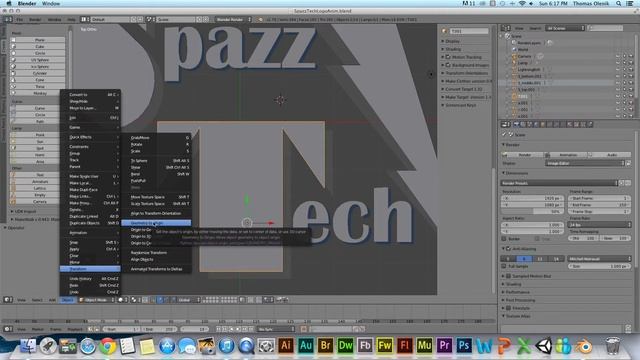The width and height of the screenshot is (640, 360).
Task: Open Finder from the dock
Action: pos(28,346)
